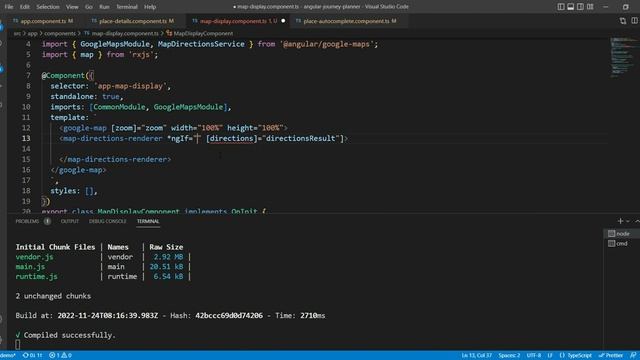Click the terminal cursor prompt
Screen dimensions: 640x360
[18, 345]
